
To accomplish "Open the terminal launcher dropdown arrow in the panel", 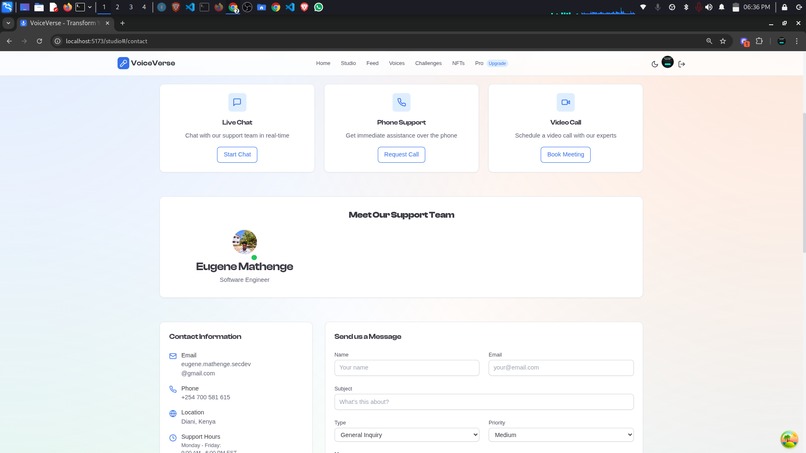I will (89, 7).
